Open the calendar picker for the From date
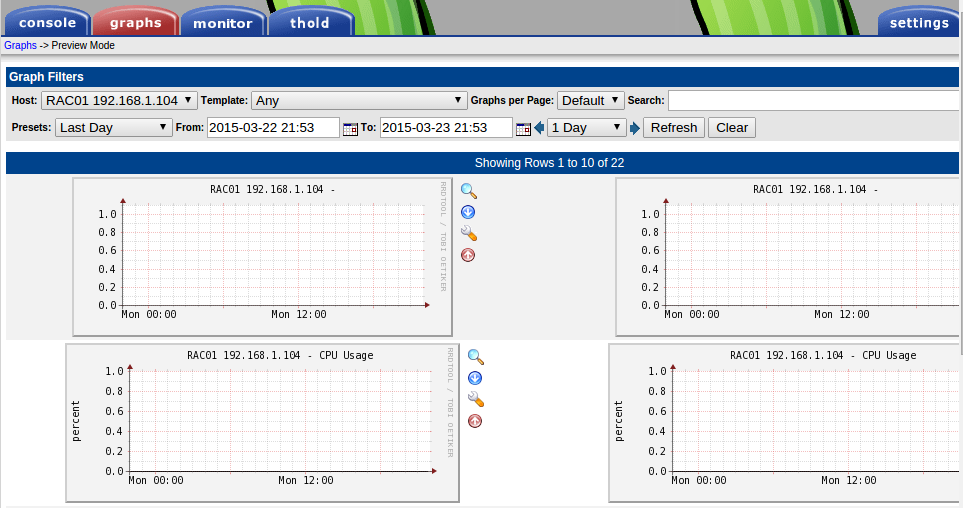 (x=350, y=128)
